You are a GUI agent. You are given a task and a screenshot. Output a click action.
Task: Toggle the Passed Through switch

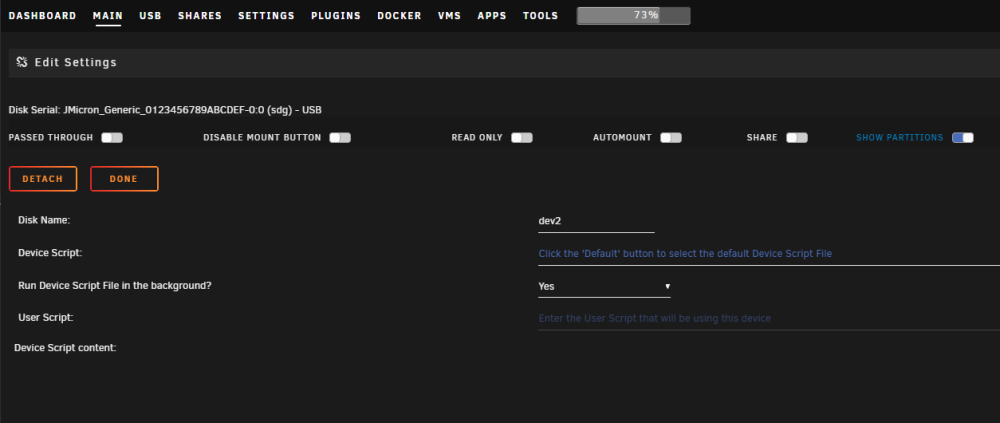point(112,138)
